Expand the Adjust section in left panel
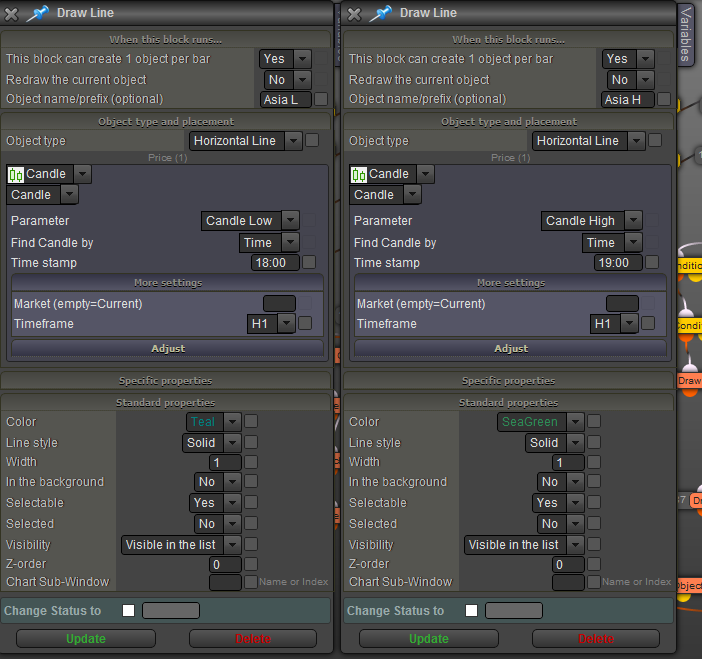702x659 pixels. pyautogui.click(x=167, y=348)
